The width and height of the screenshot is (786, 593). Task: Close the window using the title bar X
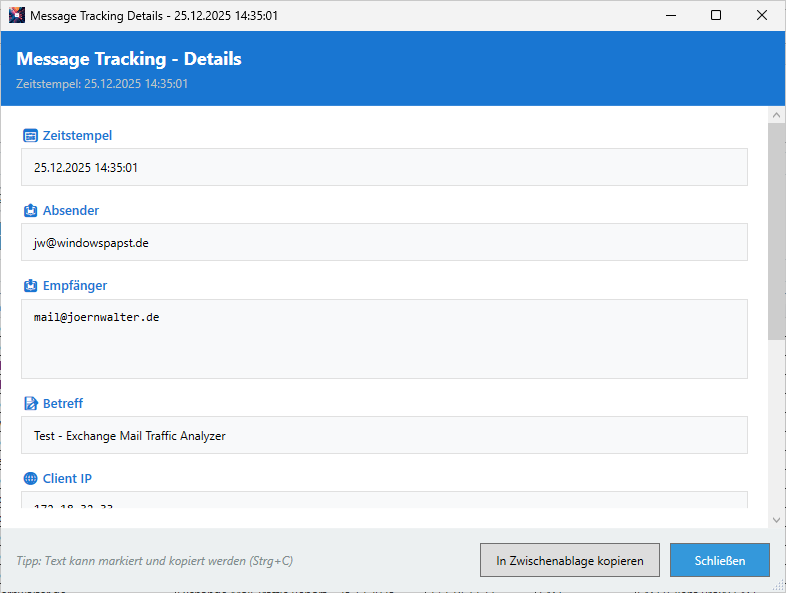click(x=762, y=15)
